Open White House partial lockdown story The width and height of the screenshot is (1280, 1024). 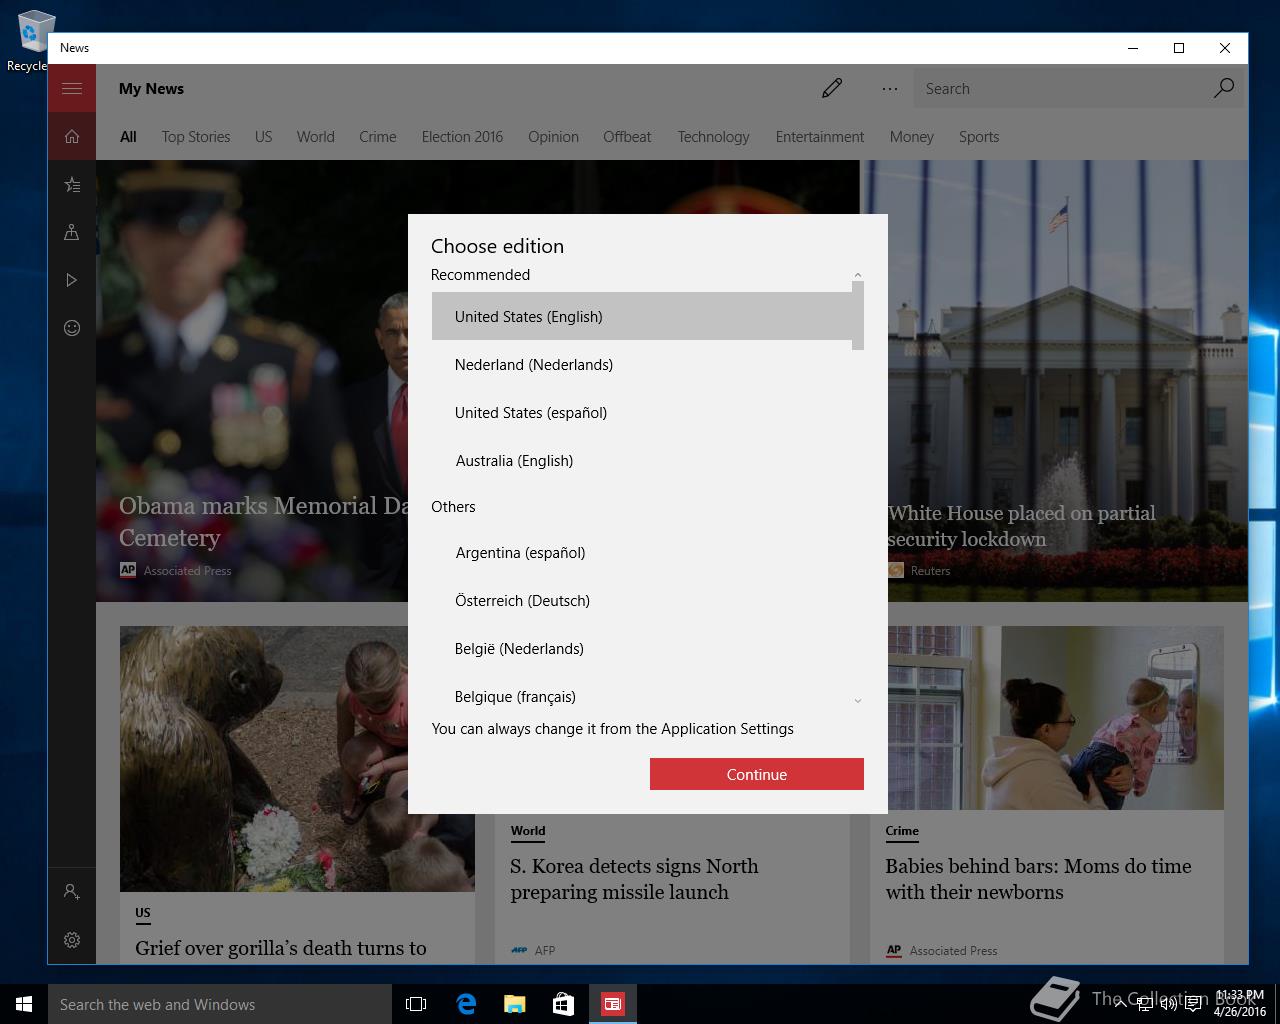(x=1021, y=526)
